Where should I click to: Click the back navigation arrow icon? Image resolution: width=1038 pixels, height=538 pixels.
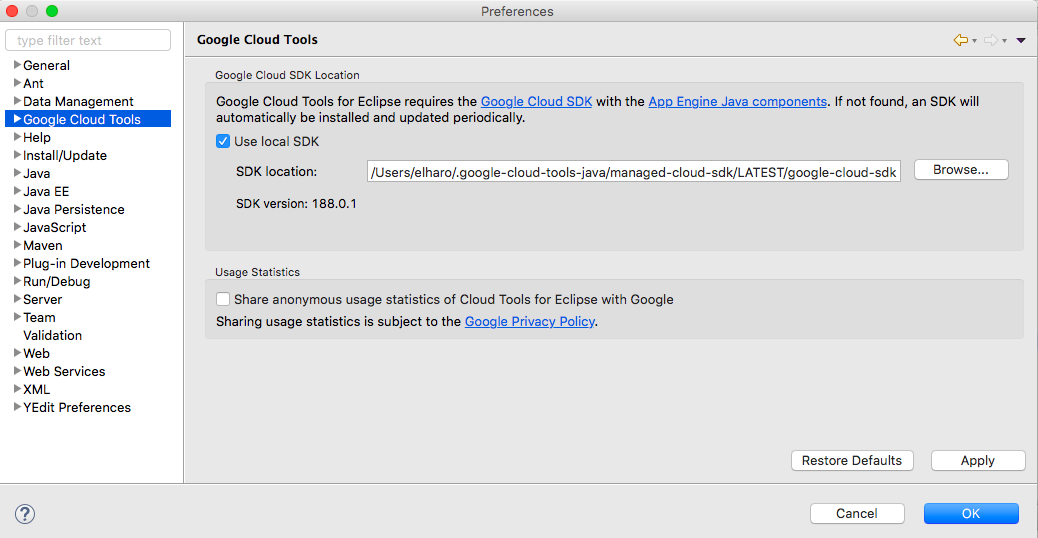point(960,40)
